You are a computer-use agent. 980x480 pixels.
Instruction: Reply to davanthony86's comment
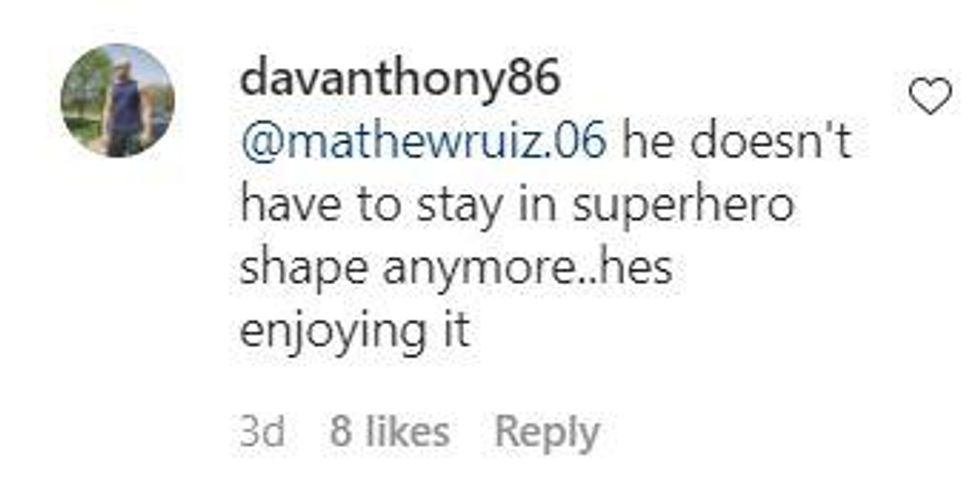point(547,432)
